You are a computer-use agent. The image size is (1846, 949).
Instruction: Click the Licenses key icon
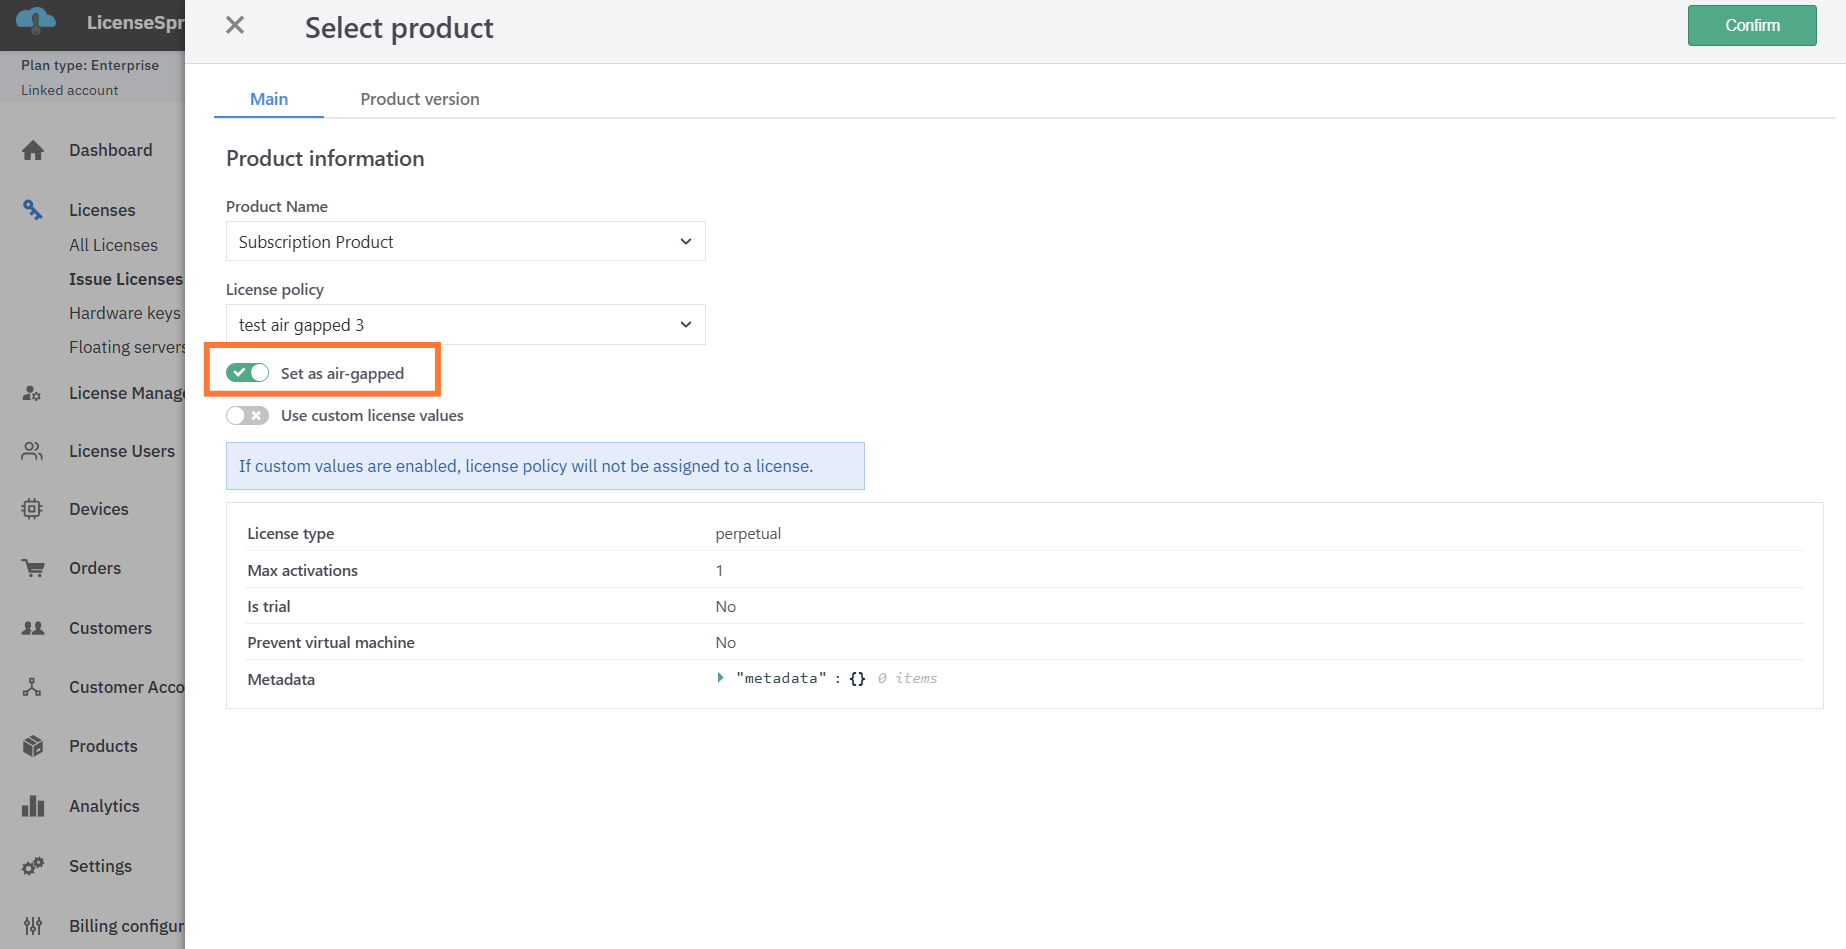33,210
